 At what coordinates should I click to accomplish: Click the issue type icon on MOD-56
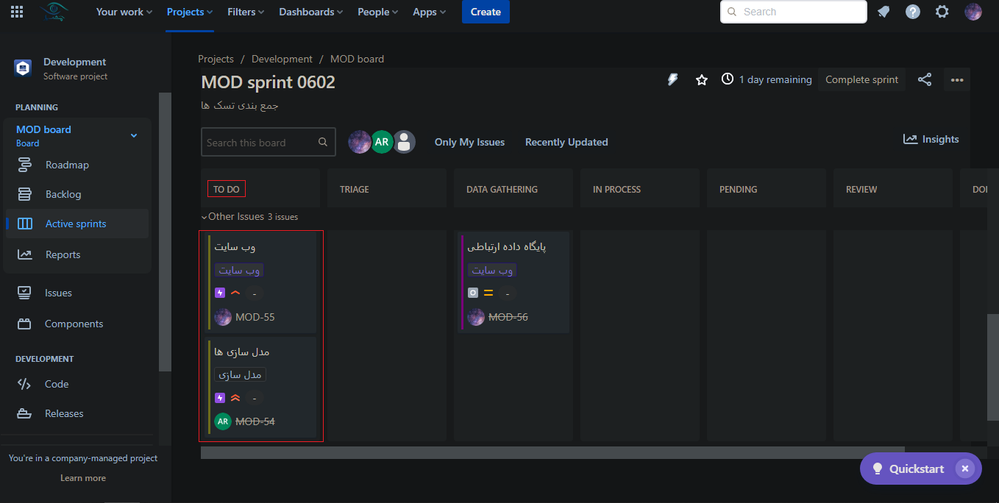(473, 293)
